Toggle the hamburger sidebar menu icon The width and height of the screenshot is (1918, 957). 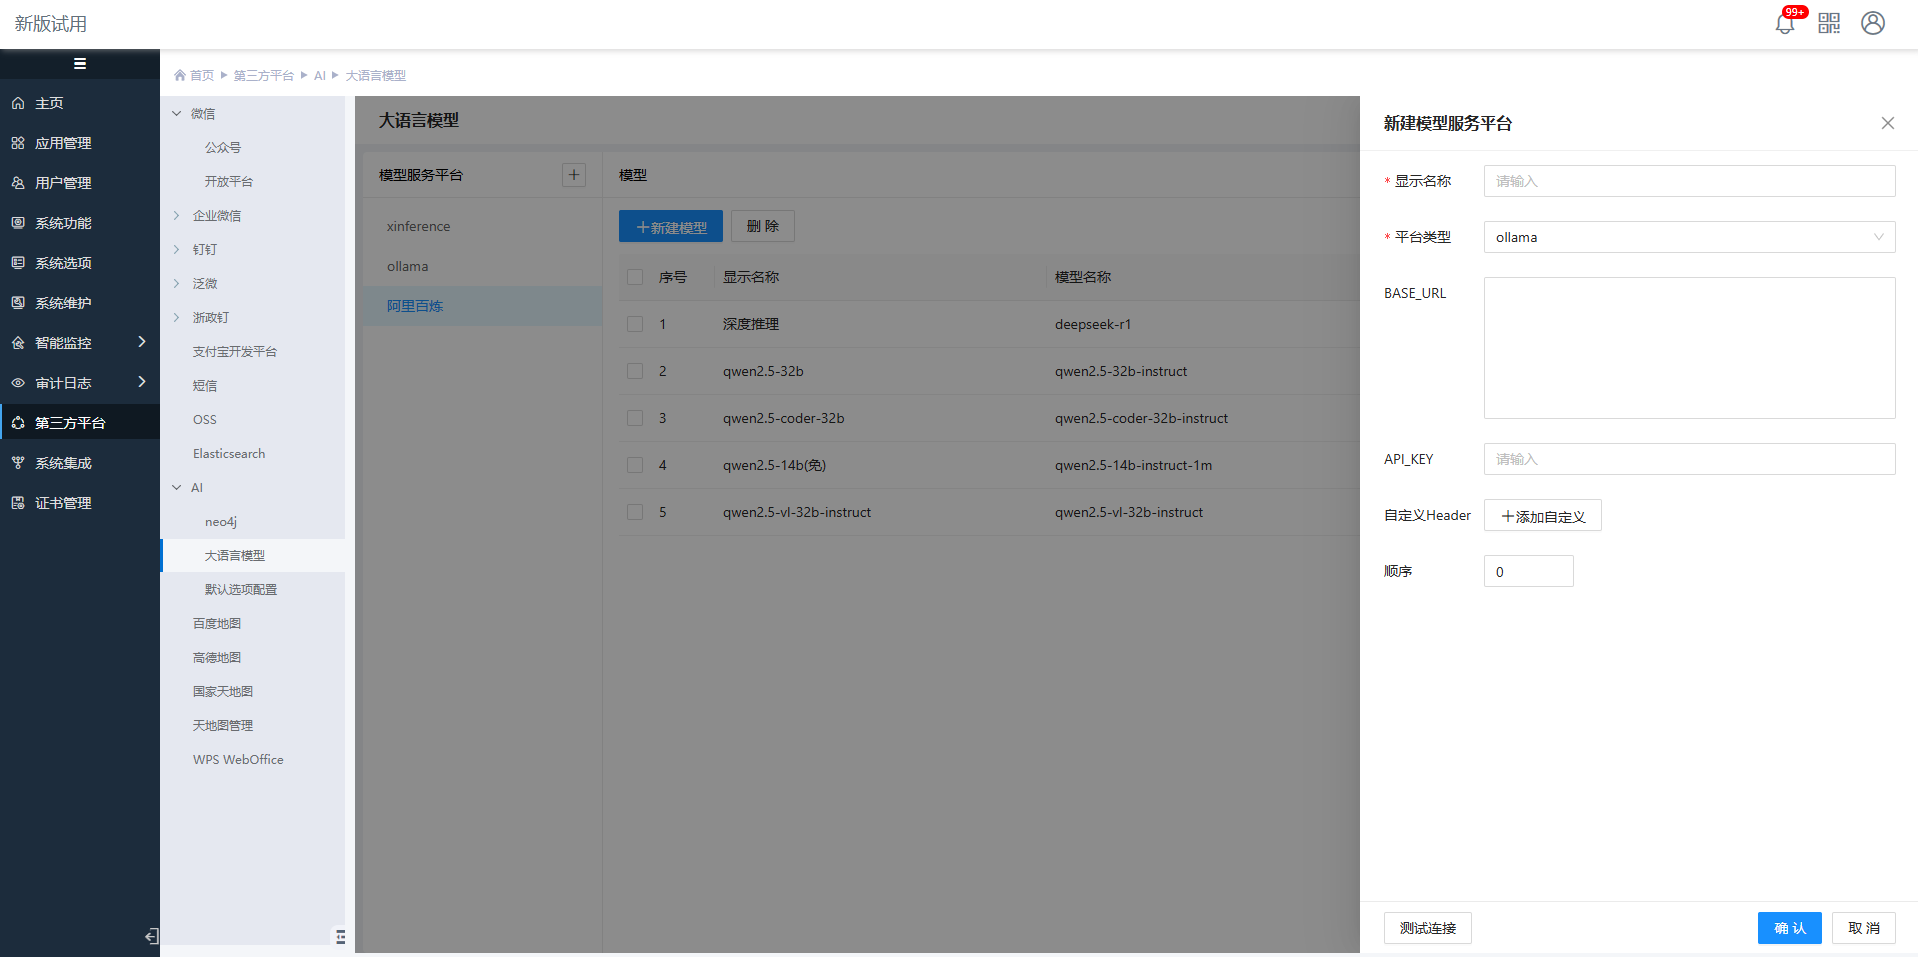click(x=80, y=64)
